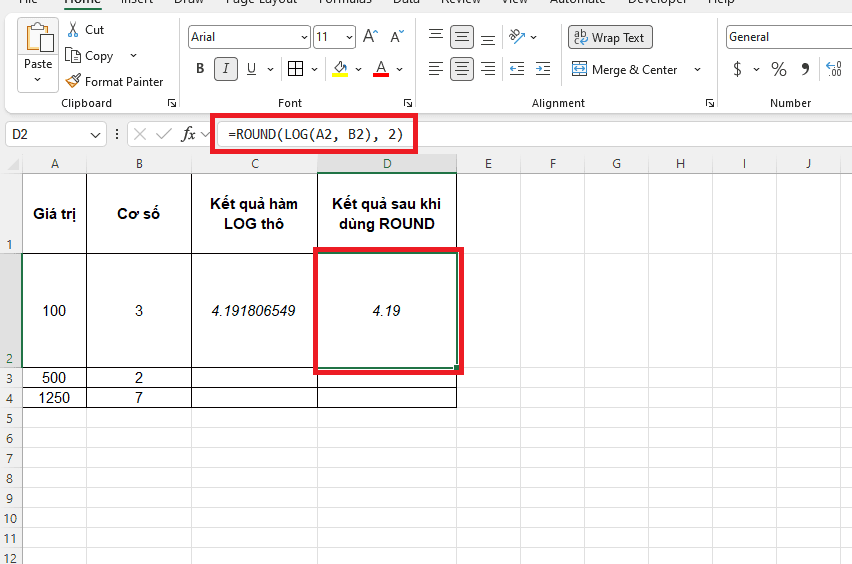
Task: Open the Alignment settings dialog launcher
Action: [710, 103]
